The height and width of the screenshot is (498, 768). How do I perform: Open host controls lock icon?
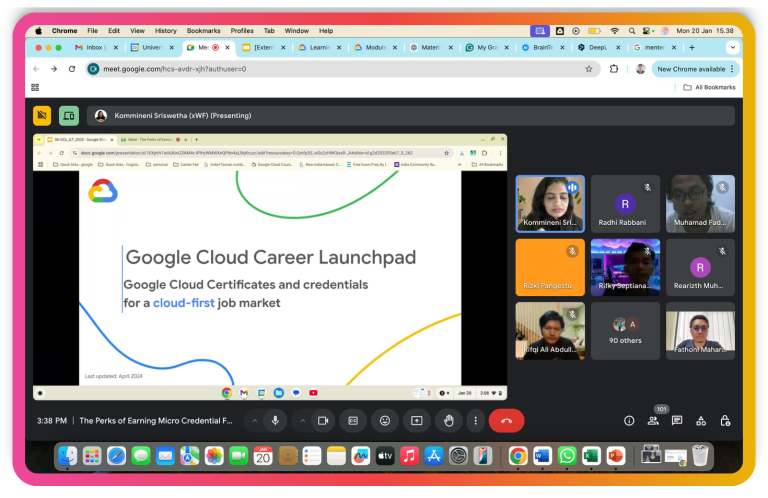725,421
